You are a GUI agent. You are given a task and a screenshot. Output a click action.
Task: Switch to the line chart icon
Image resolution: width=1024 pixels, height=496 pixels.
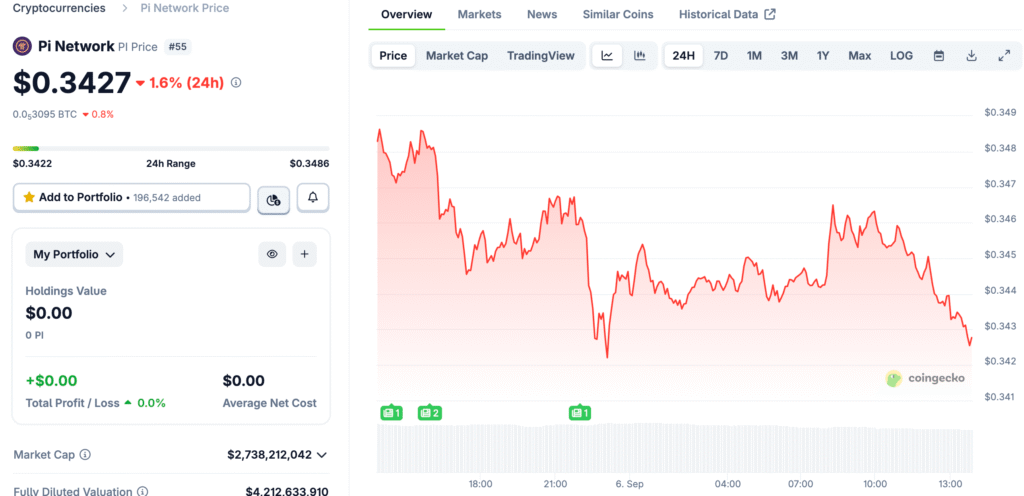607,56
